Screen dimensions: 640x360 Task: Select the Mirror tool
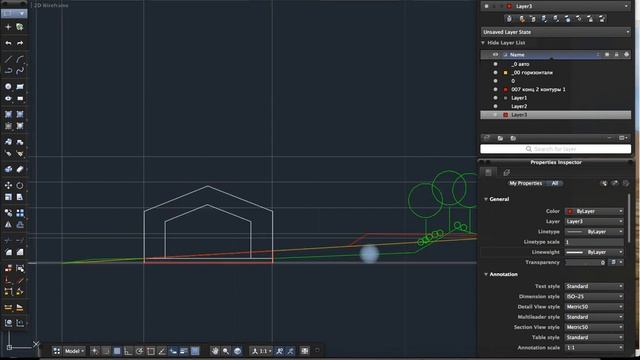8,224
